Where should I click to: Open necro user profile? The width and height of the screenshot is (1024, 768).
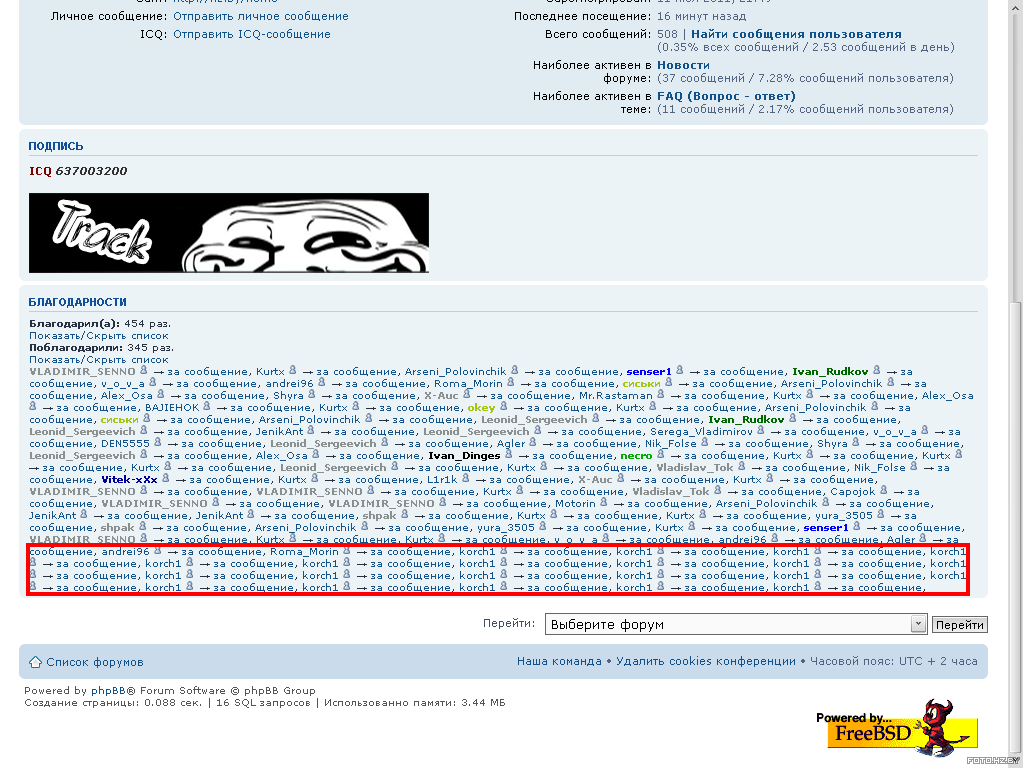tap(636, 455)
